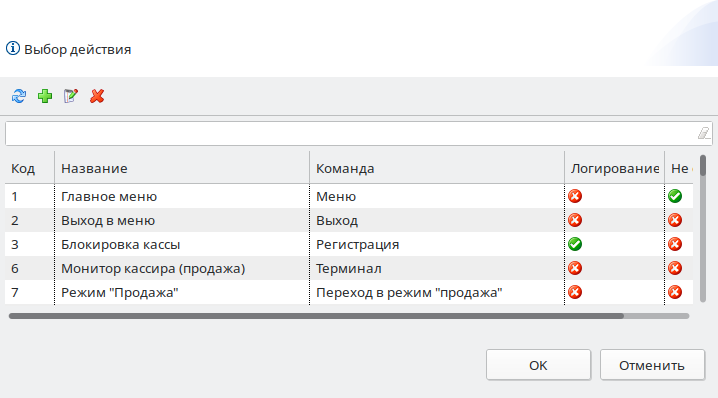Add a new action with green plus
The height and width of the screenshot is (398, 718).
[45, 96]
